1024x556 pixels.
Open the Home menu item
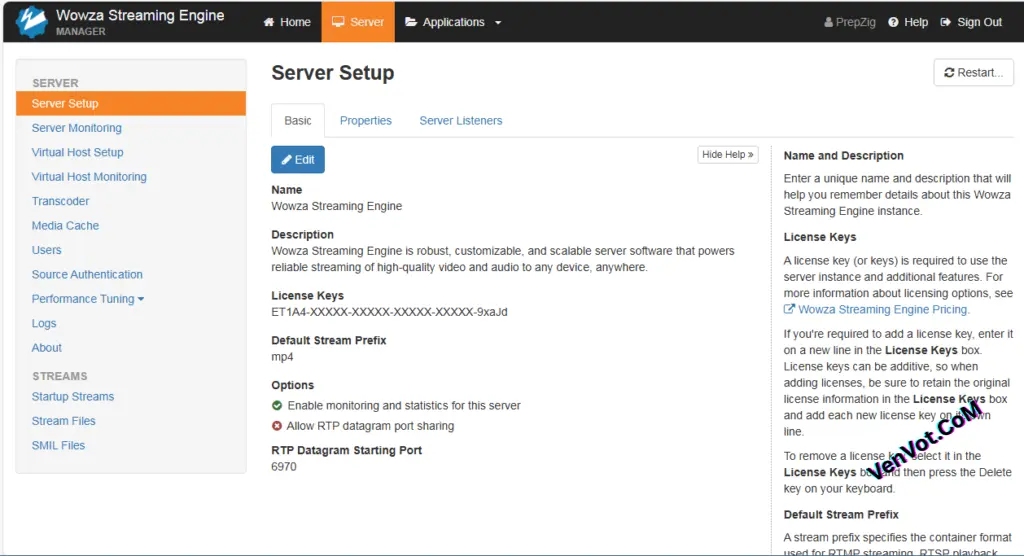pyautogui.click(x=287, y=22)
